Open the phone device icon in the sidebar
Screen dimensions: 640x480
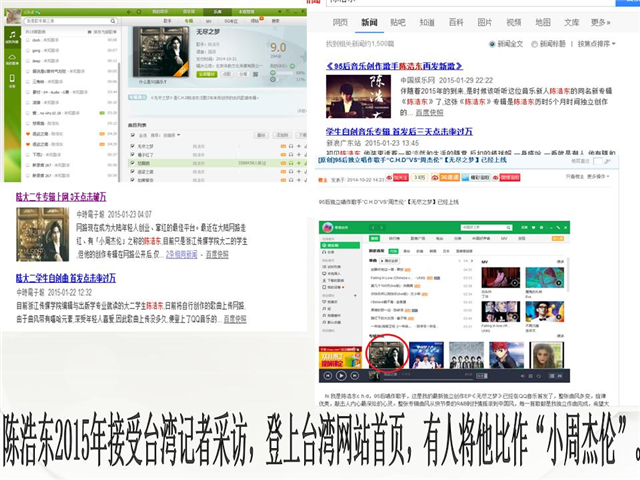pyautogui.click(x=12, y=80)
